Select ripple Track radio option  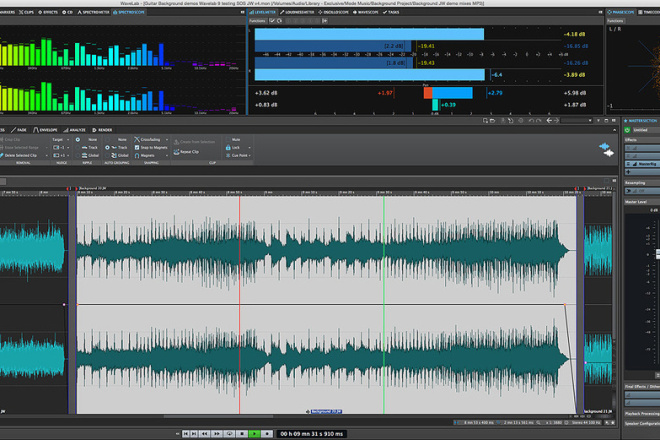tap(78, 147)
